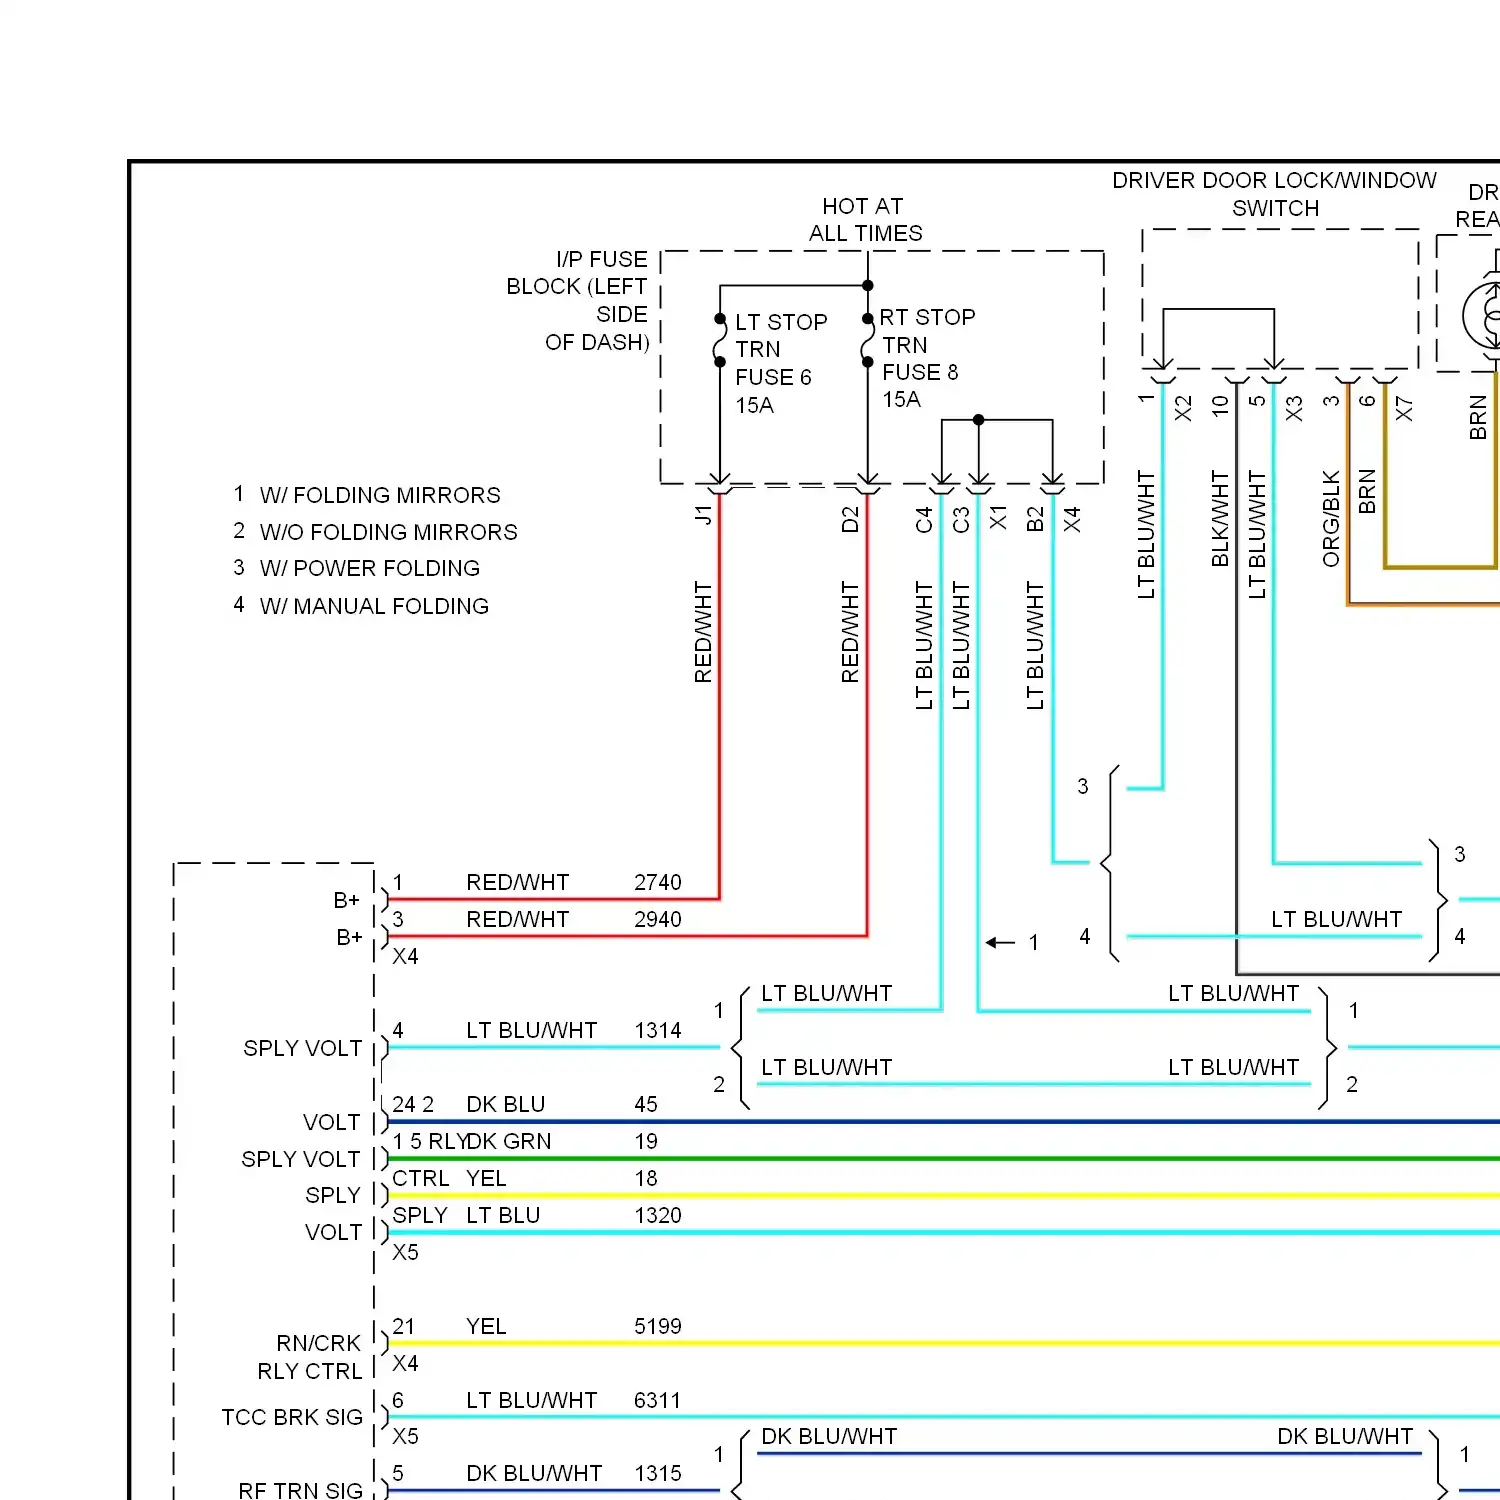The width and height of the screenshot is (1500, 1500).
Task: Click connector label "C3"
Action: 961,520
